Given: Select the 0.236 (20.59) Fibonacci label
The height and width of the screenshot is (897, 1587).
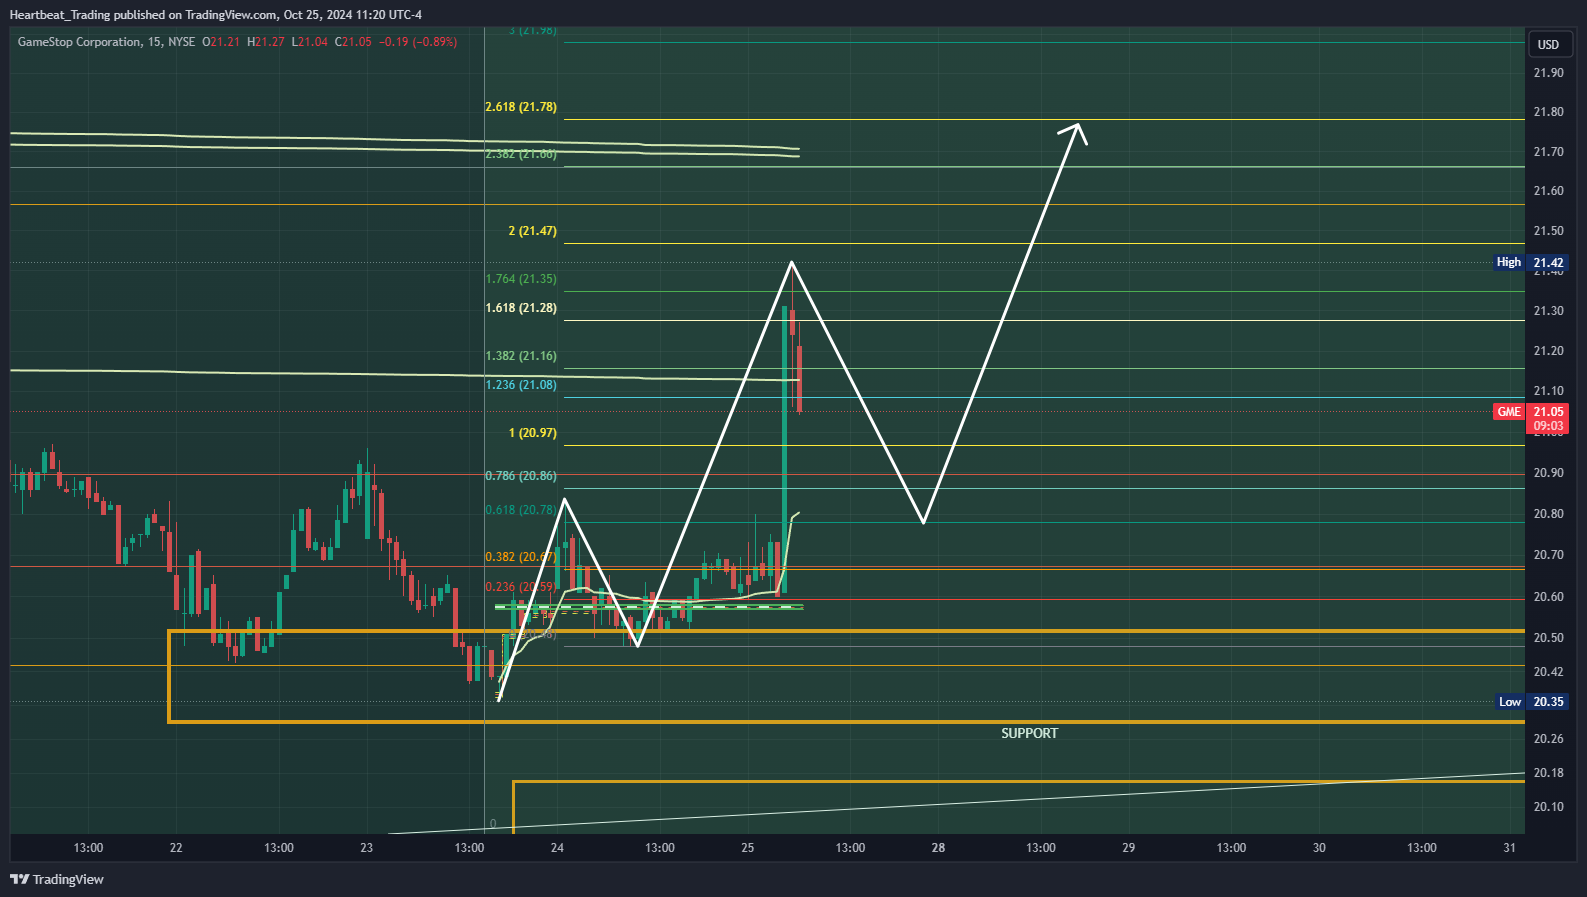Looking at the screenshot, I should tap(521, 587).
